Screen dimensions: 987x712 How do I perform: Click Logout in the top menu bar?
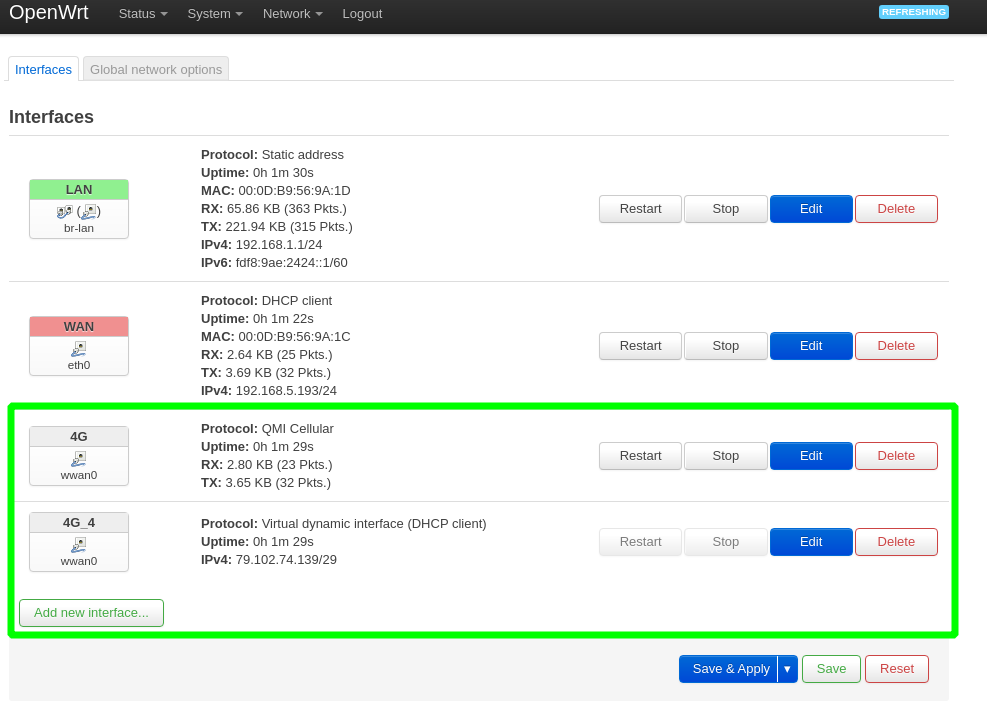[362, 14]
